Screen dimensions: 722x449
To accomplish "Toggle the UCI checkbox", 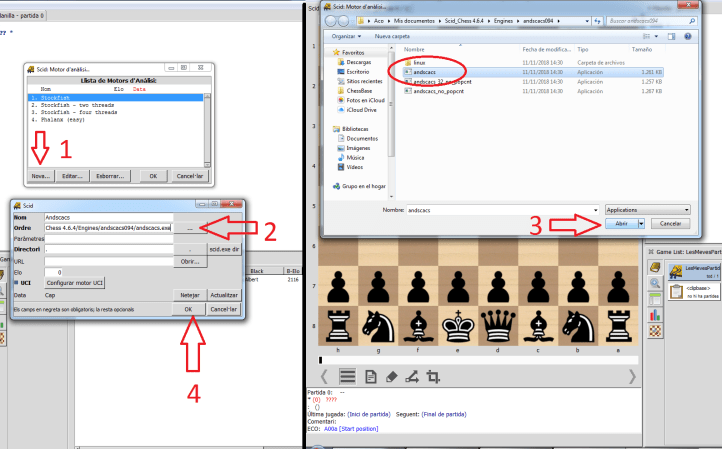I will 17,282.
